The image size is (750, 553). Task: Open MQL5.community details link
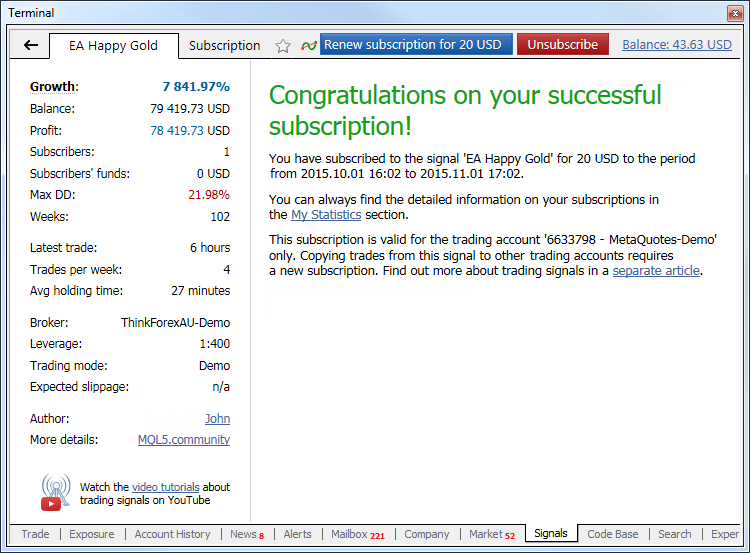[x=184, y=440]
